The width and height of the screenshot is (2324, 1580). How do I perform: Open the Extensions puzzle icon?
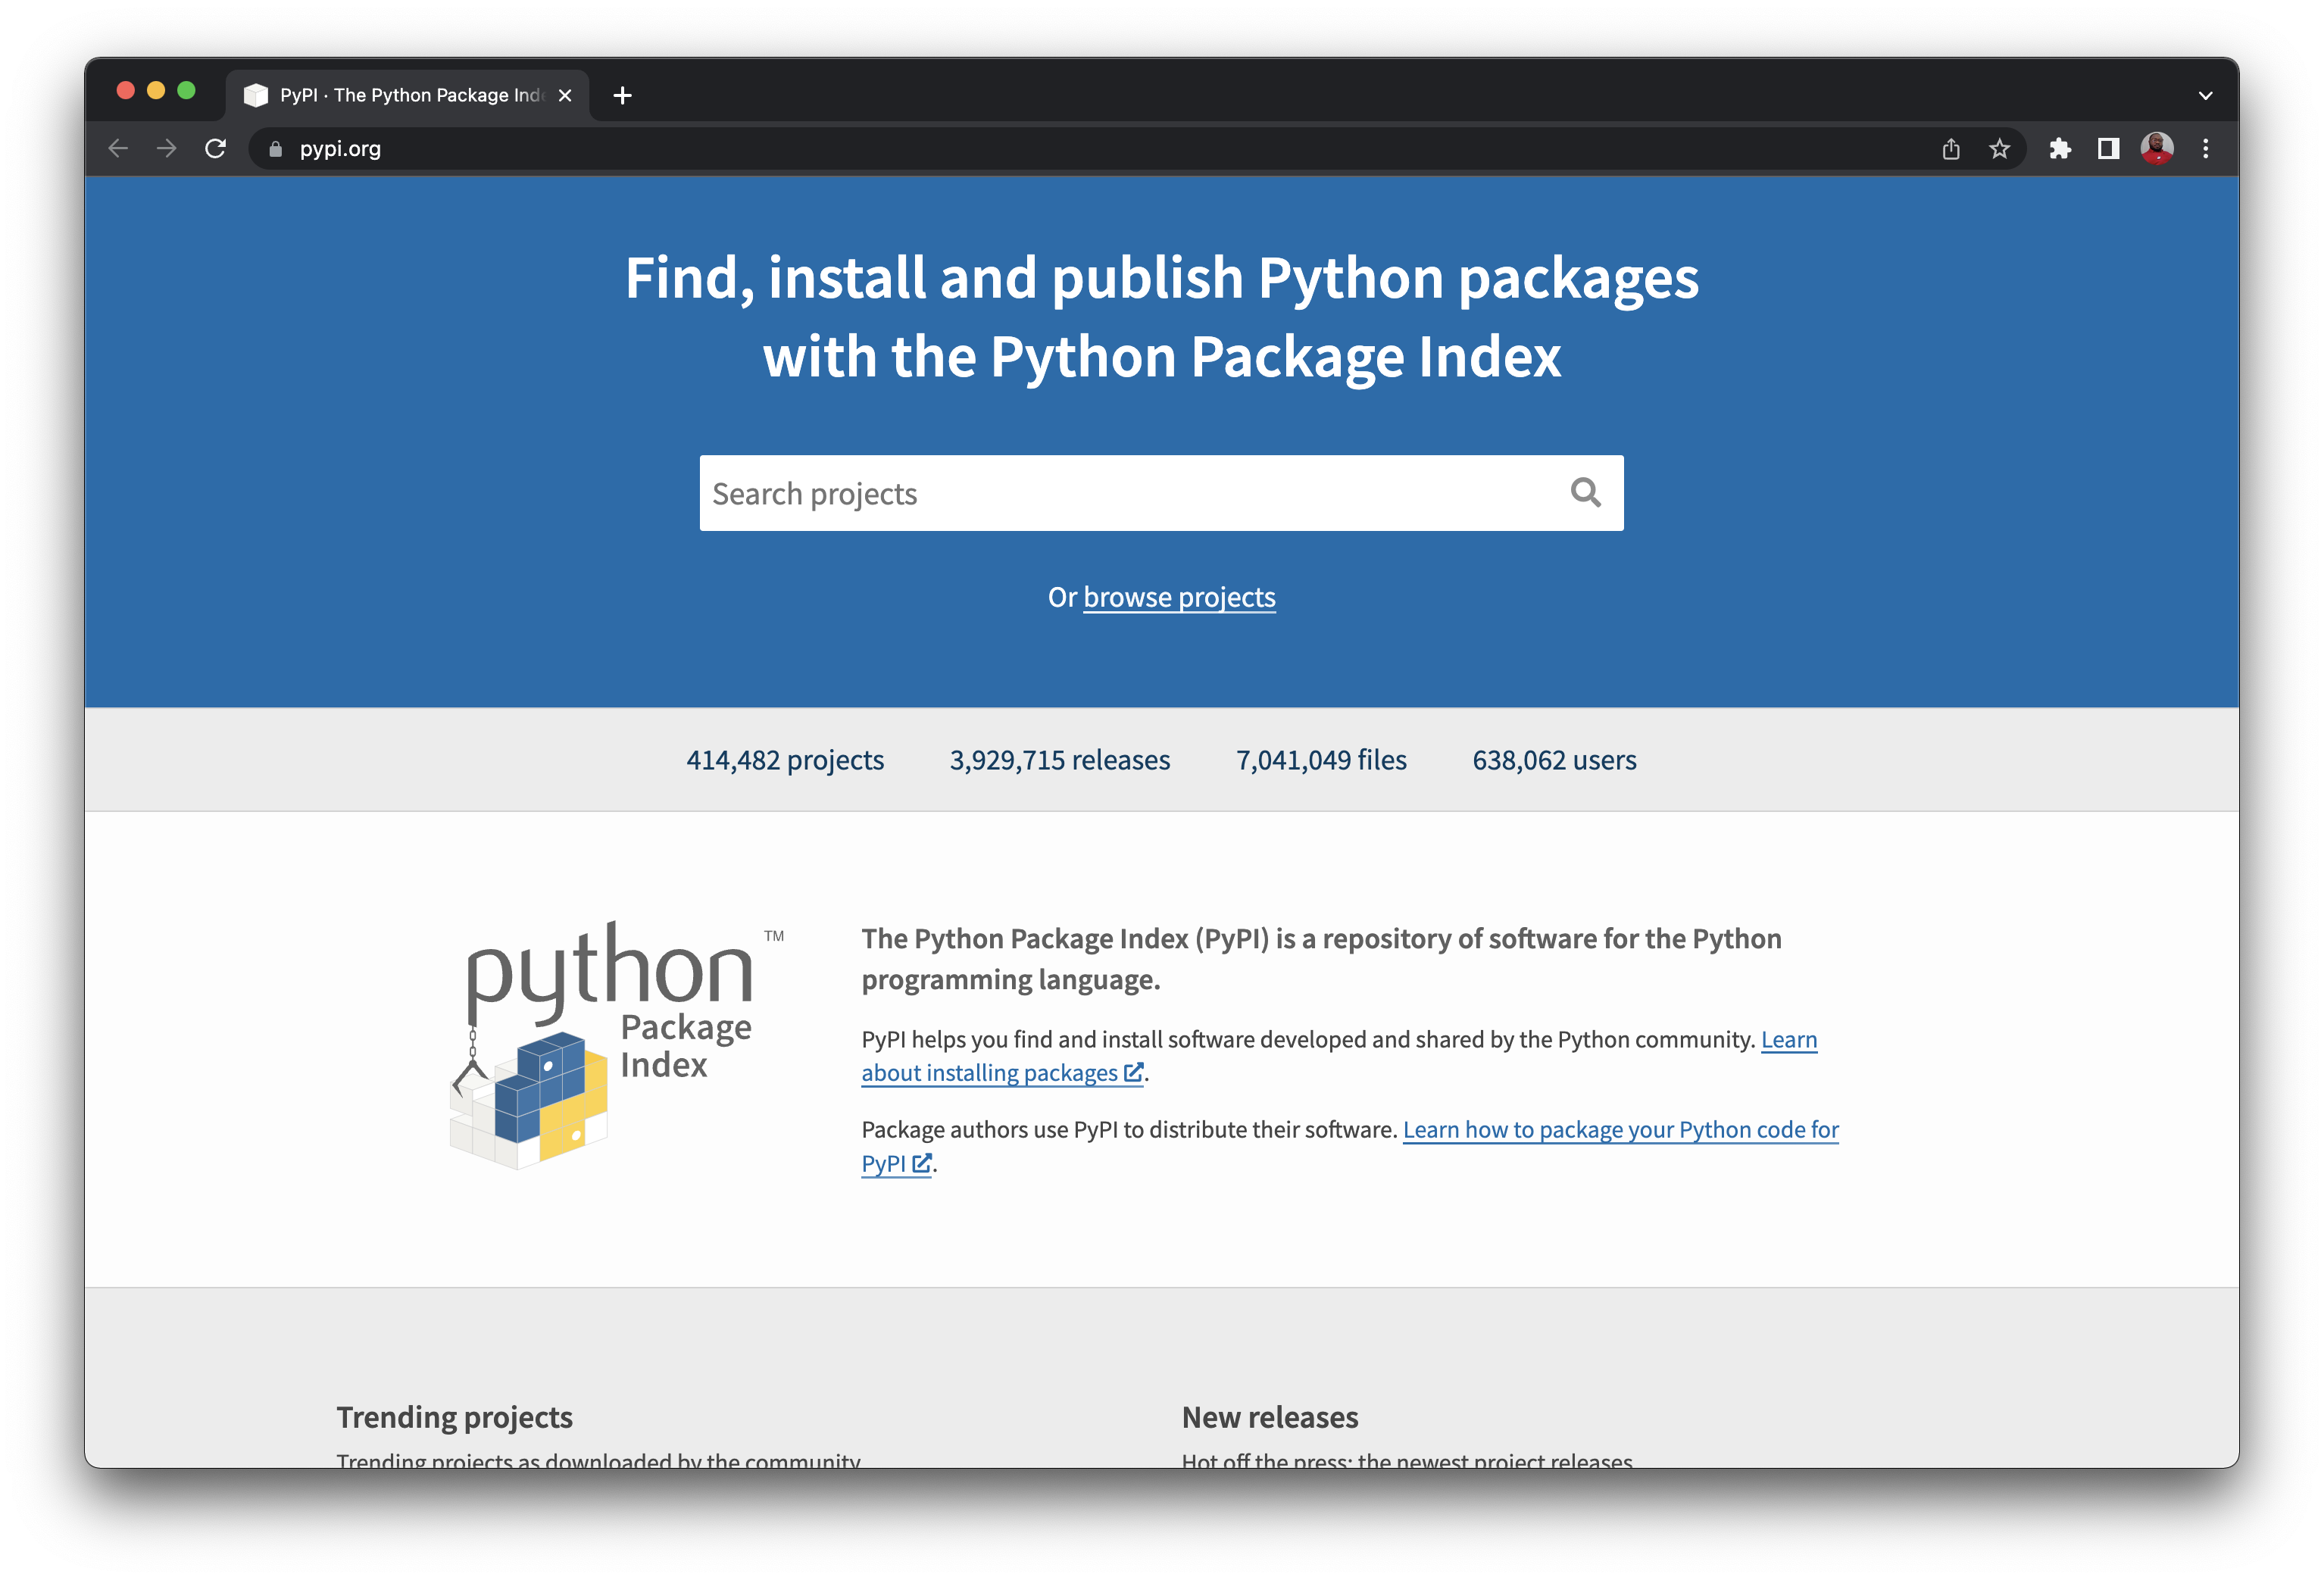2060,149
